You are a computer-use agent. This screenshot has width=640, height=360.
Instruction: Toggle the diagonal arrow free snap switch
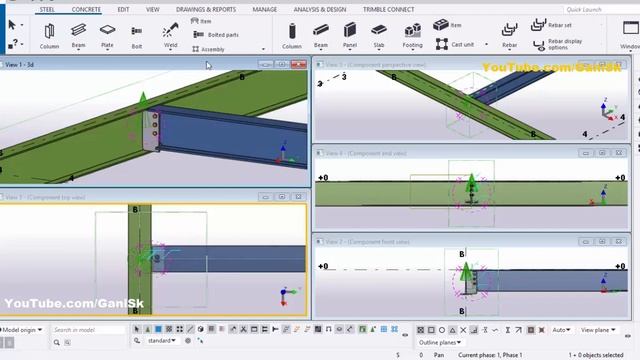pyautogui.click(x=518, y=330)
